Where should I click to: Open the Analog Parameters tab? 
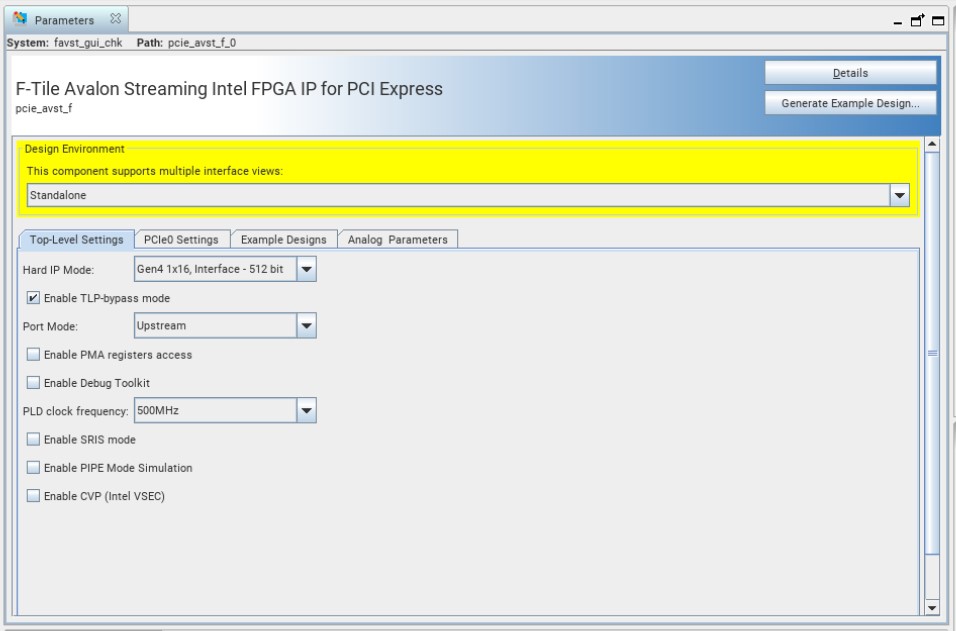pyautogui.click(x=398, y=240)
